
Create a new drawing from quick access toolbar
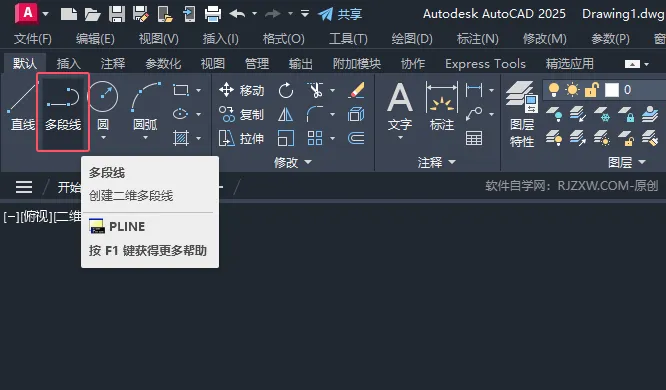(x=68, y=14)
